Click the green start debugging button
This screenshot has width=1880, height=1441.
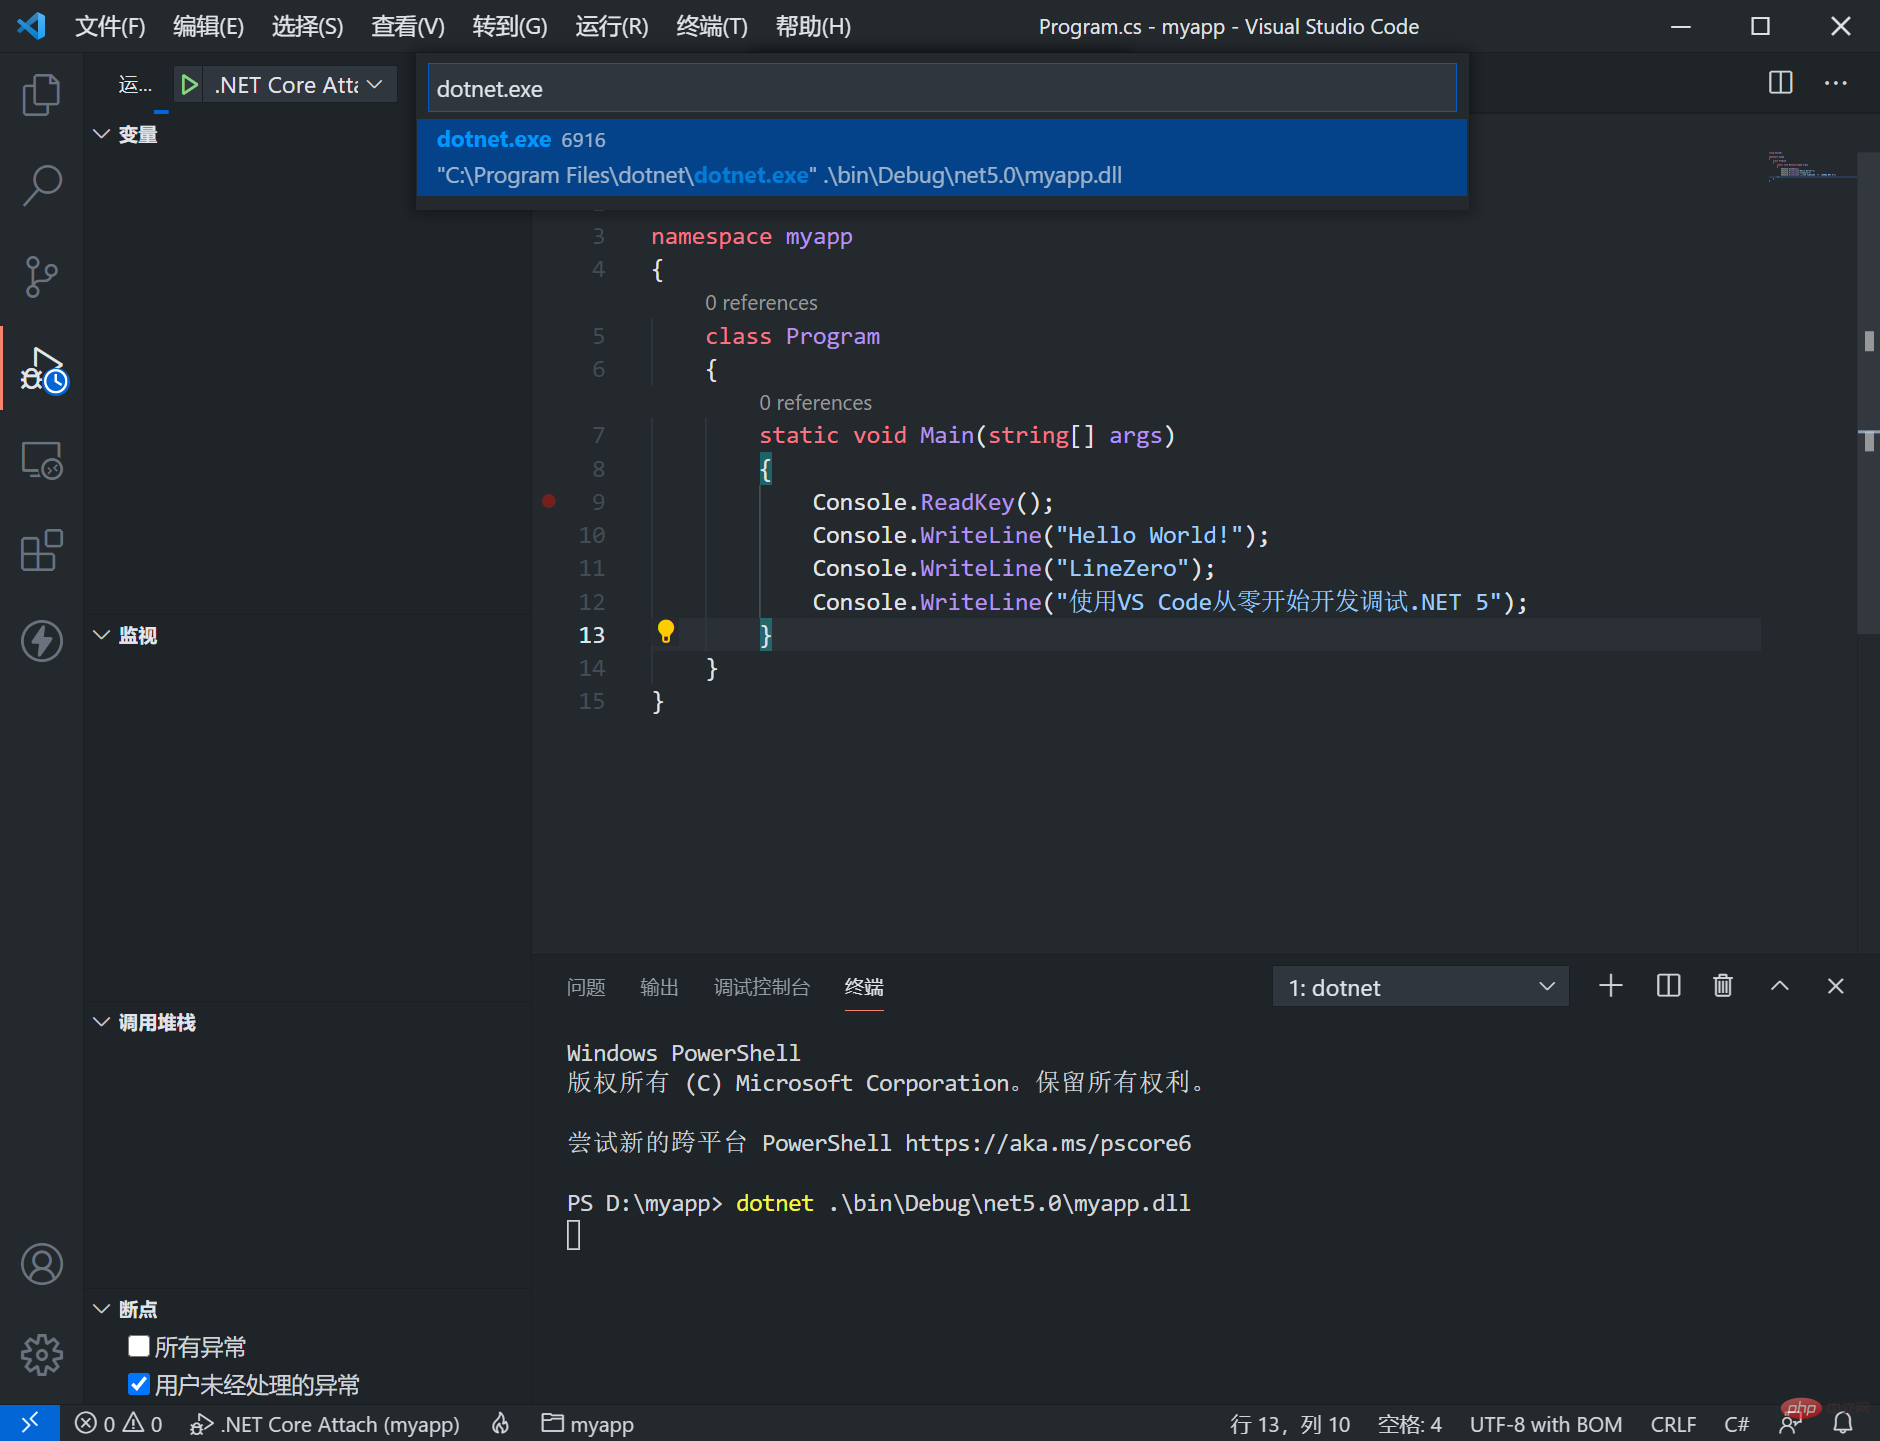click(x=189, y=84)
